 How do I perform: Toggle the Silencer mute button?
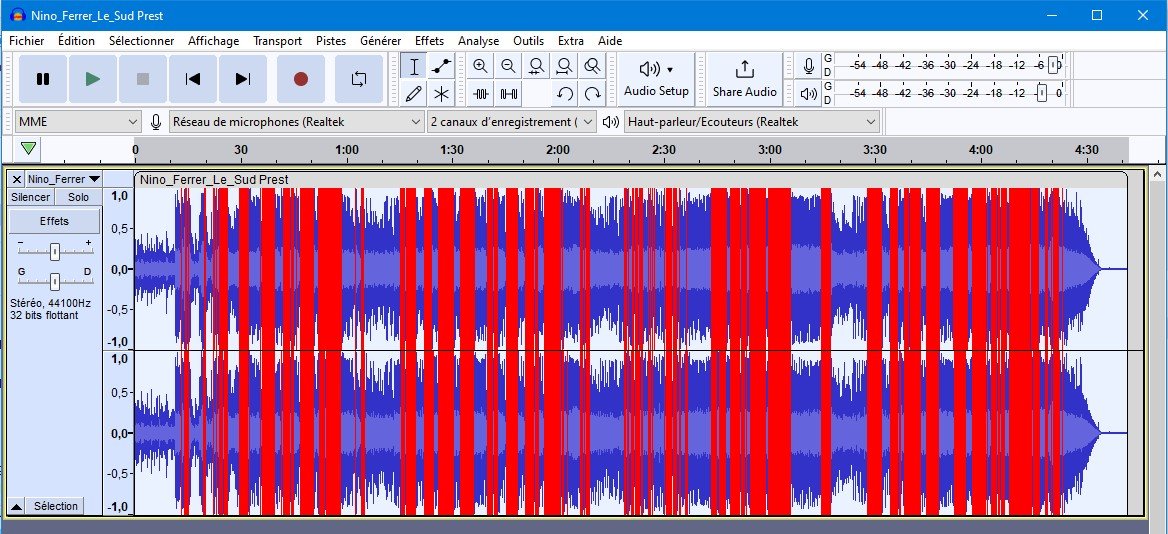click(31, 197)
